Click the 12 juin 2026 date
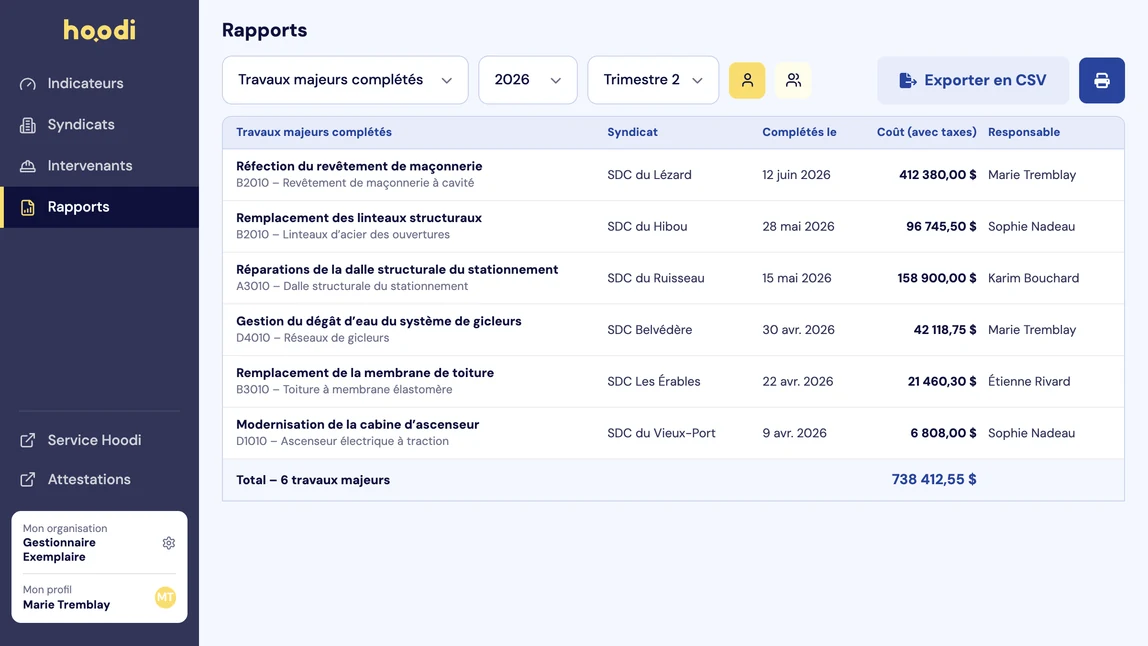 796,175
